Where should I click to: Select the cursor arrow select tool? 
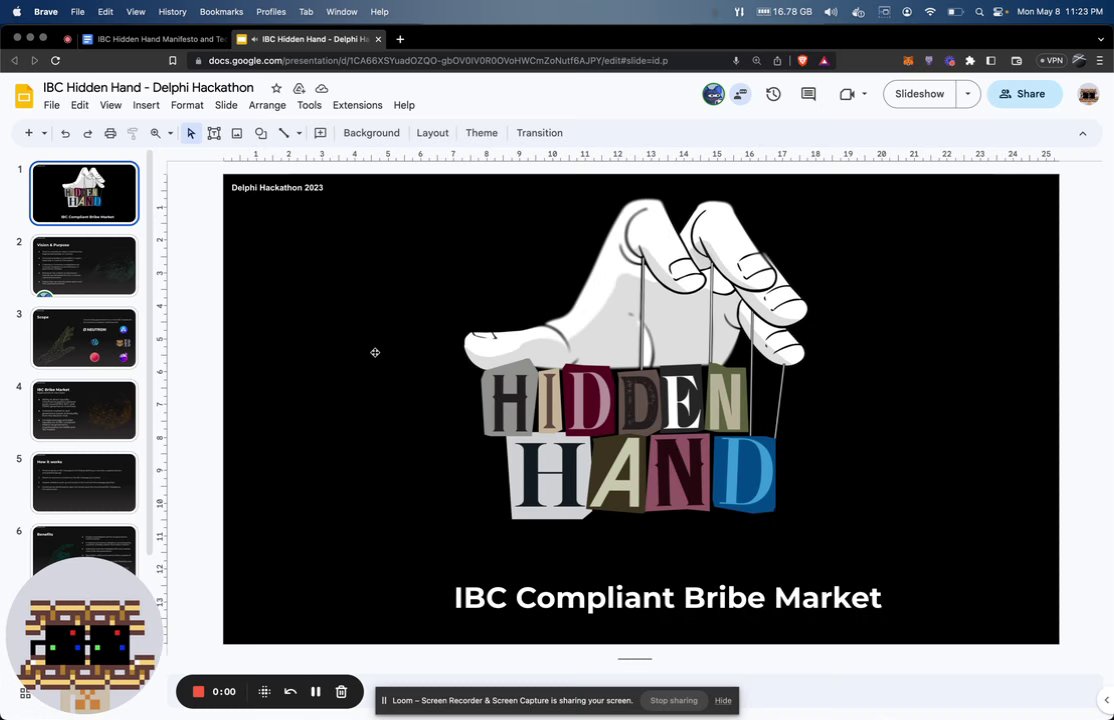click(190, 133)
